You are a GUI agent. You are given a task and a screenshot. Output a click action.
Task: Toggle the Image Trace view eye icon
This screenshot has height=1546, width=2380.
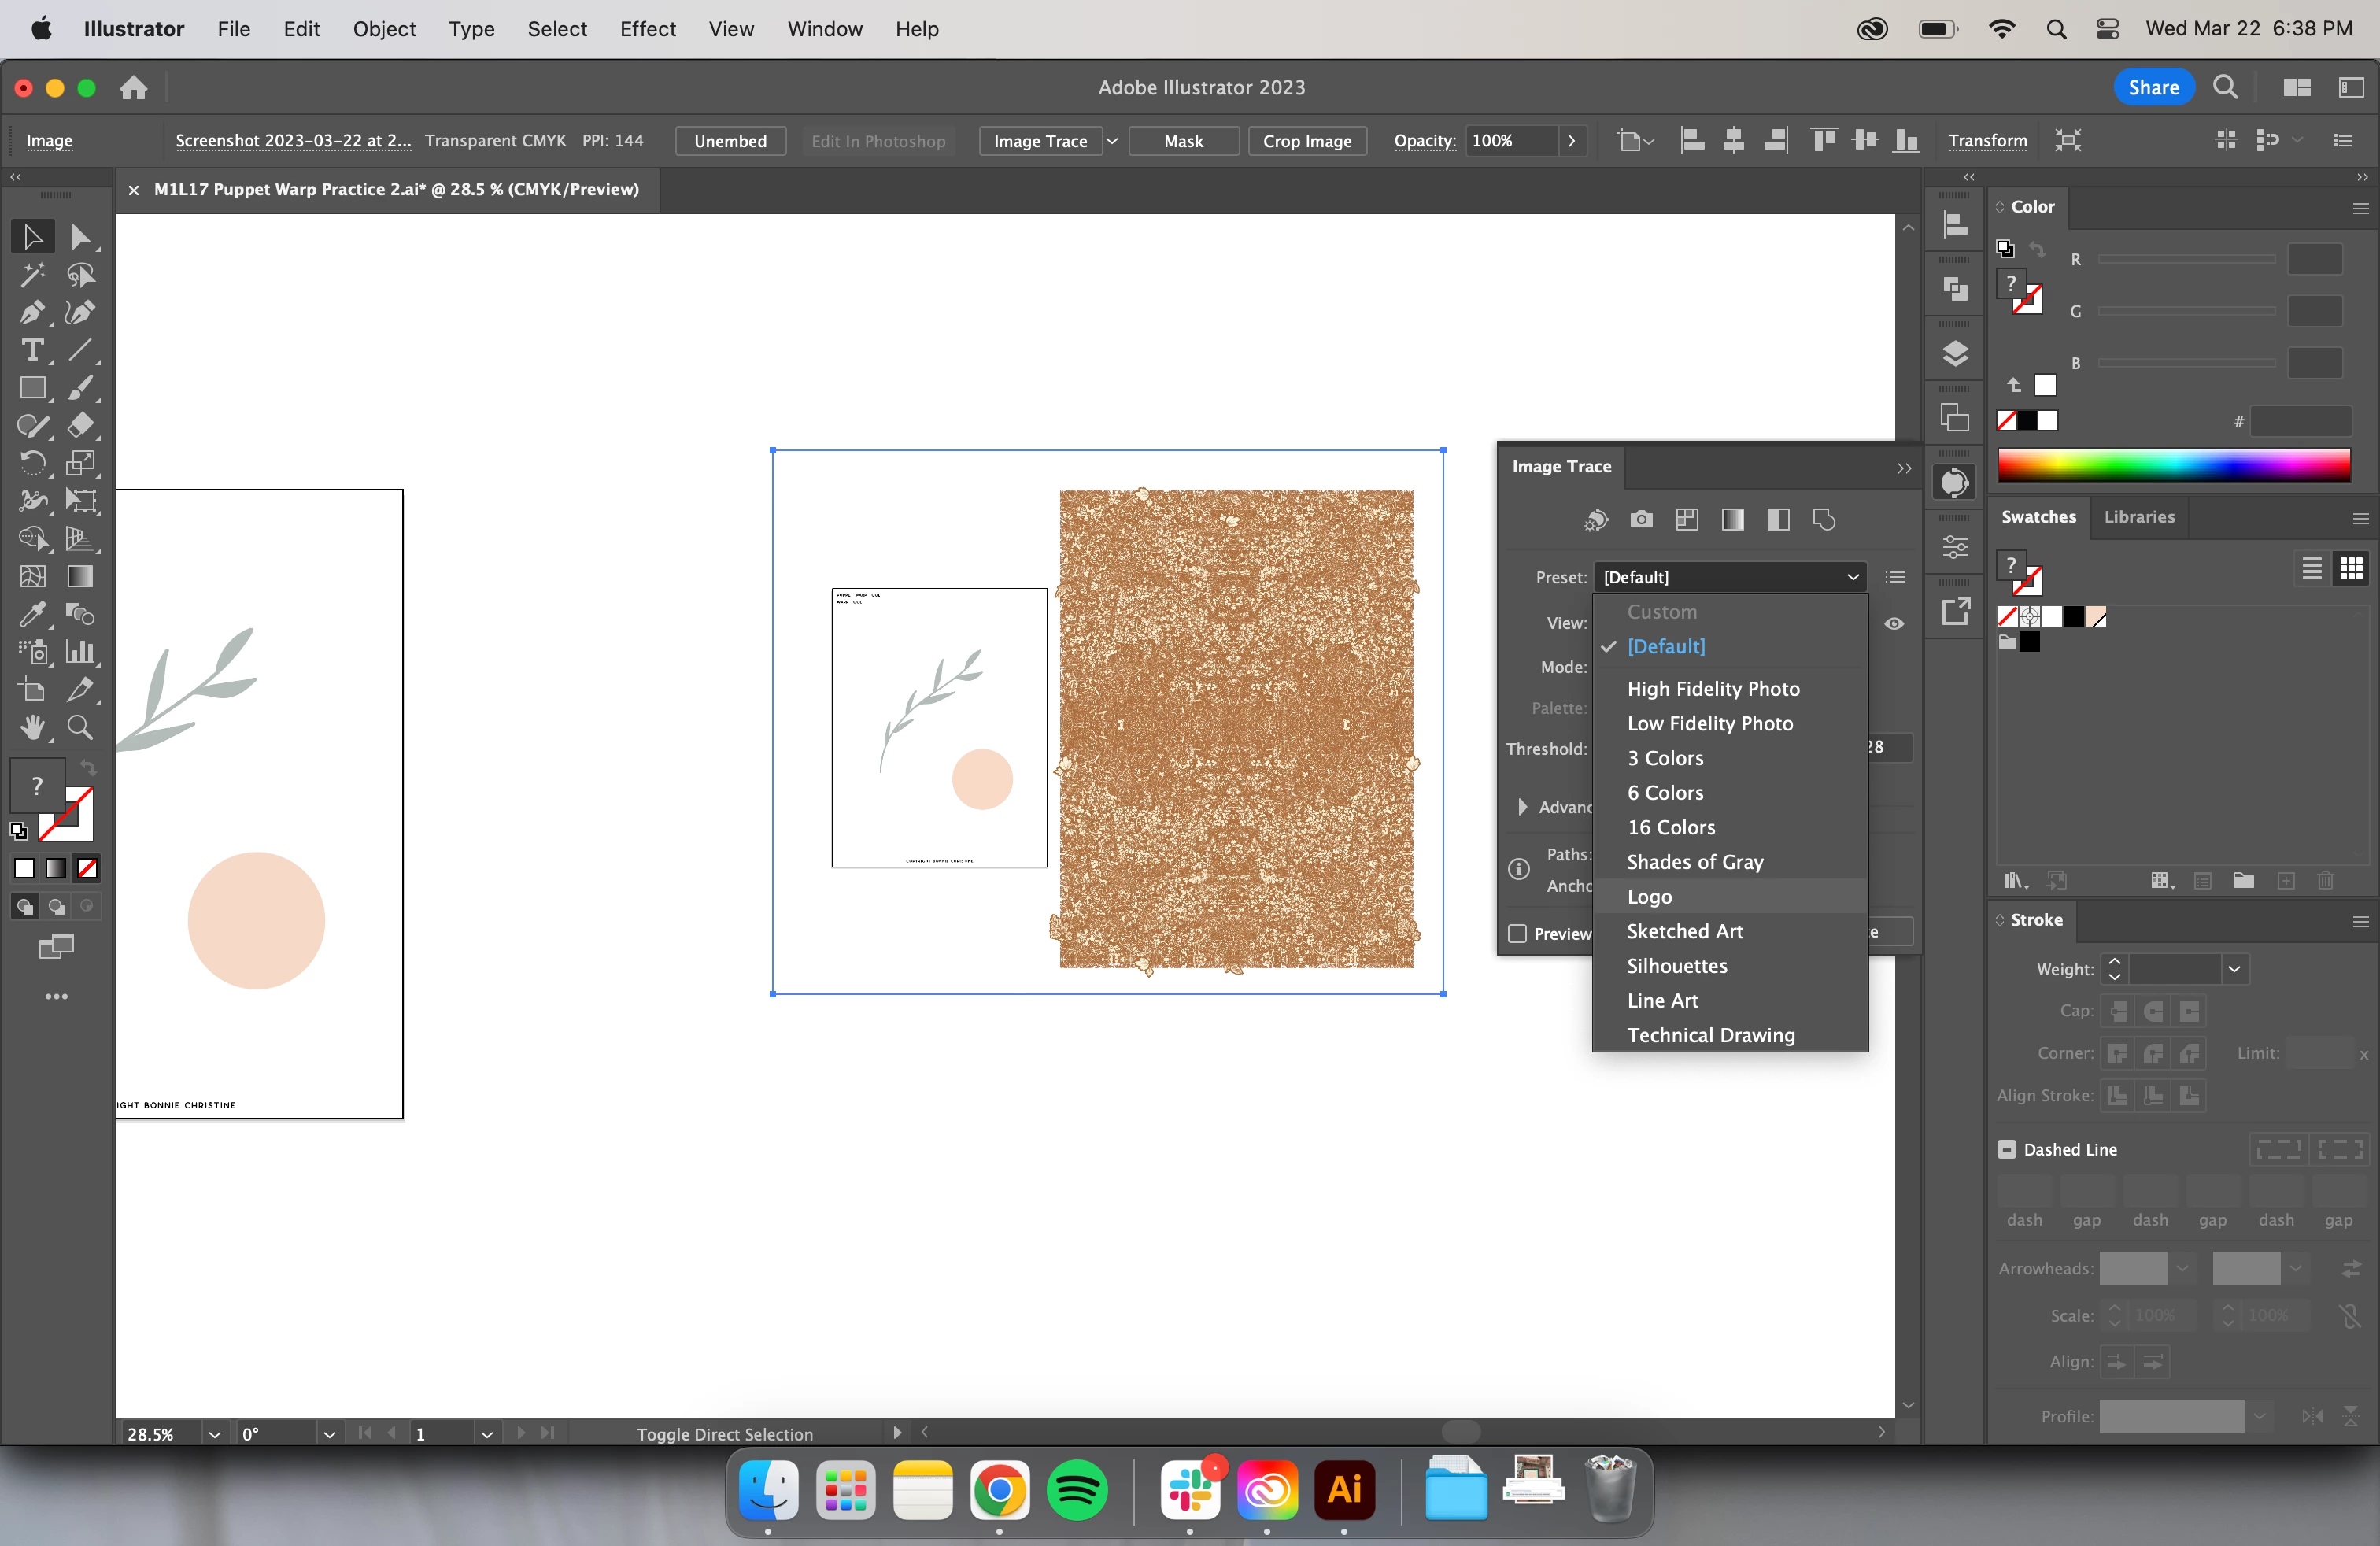coord(1894,623)
